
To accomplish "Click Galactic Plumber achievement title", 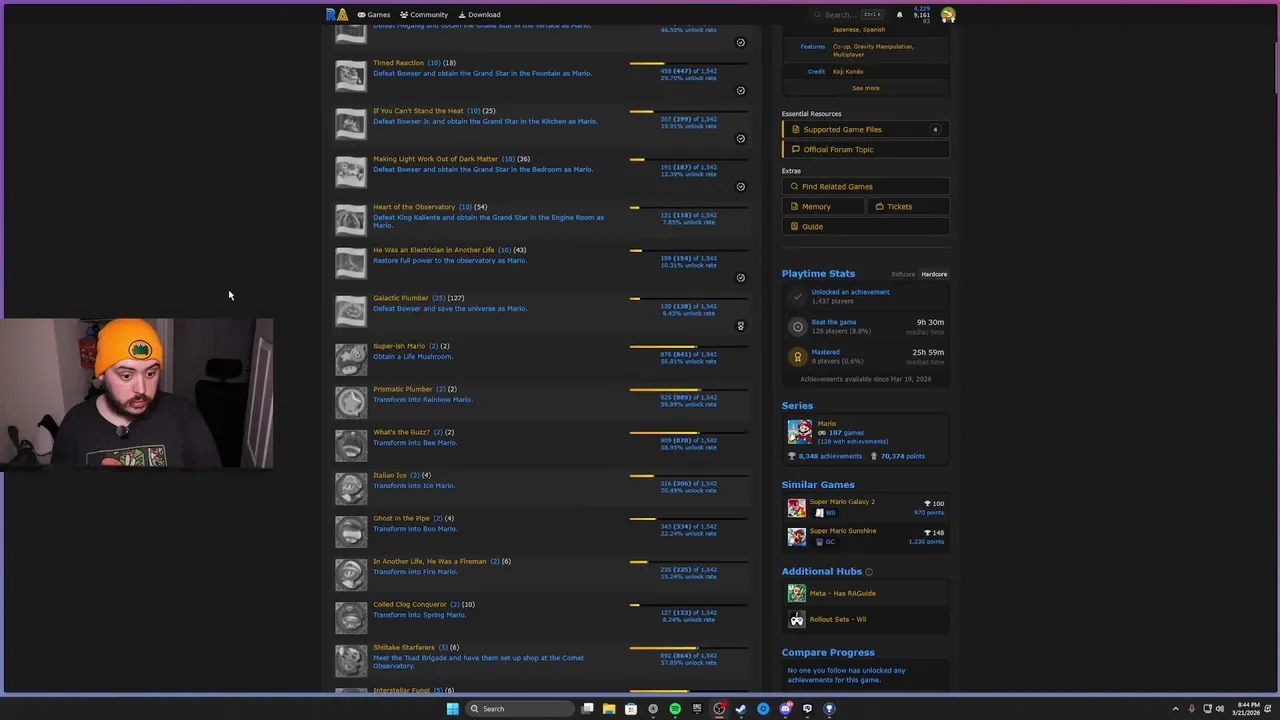I will pos(400,298).
